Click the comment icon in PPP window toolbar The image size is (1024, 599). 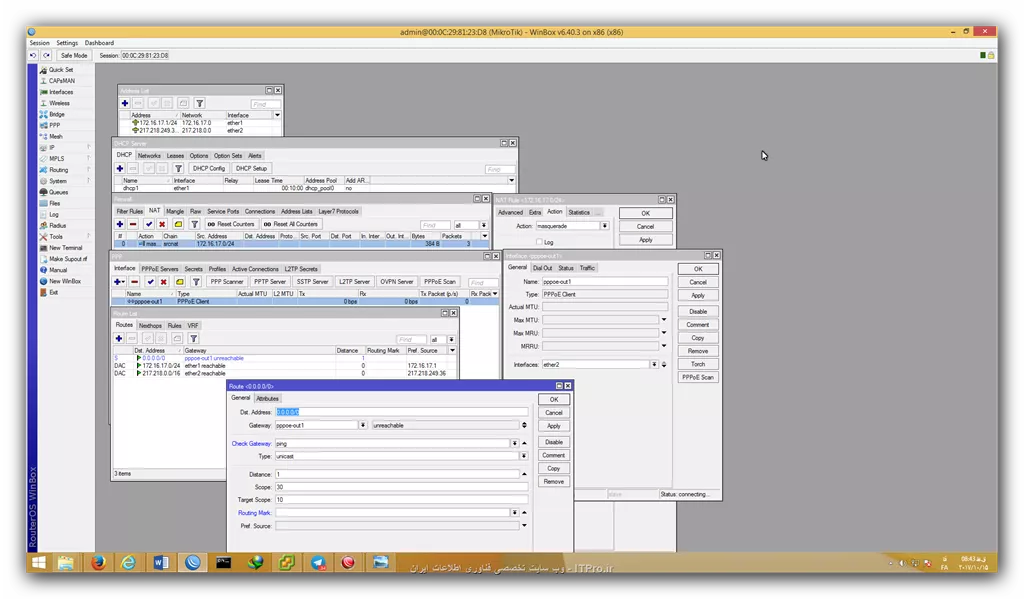(180, 282)
